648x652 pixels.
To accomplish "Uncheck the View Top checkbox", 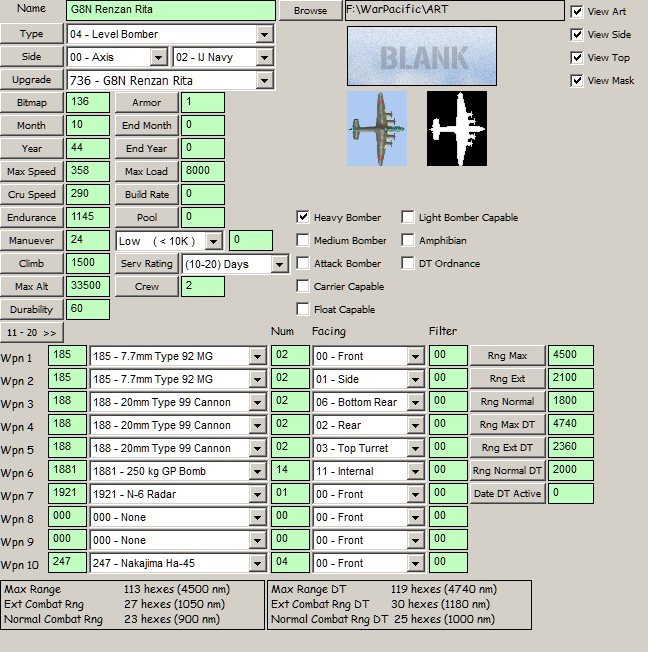I will point(576,57).
